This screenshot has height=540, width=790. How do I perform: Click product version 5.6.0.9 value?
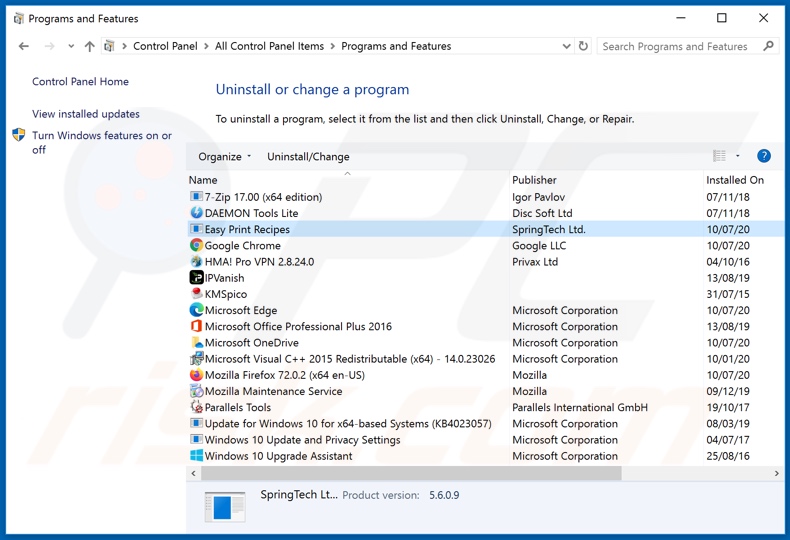tap(444, 495)
